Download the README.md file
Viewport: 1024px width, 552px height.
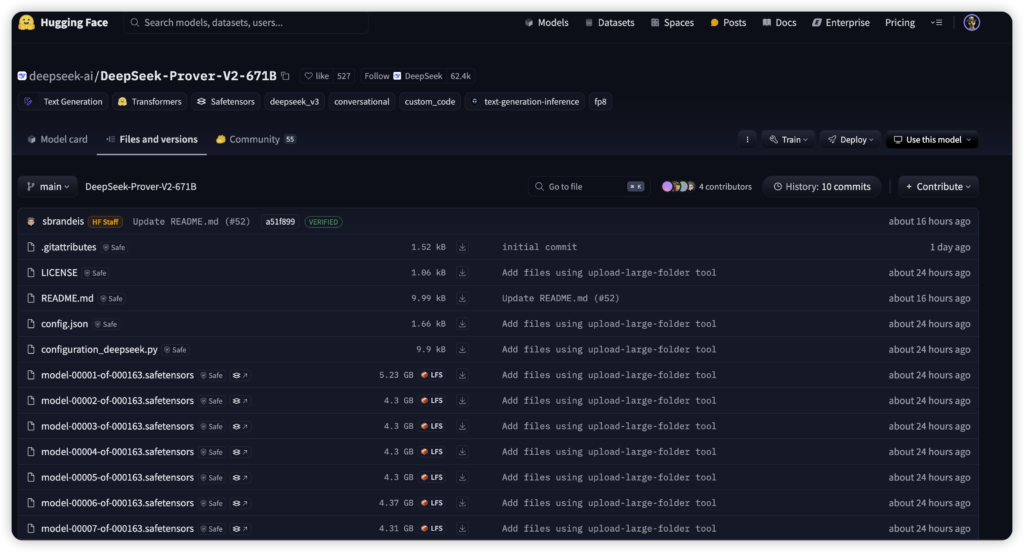[x=462, y=298]
